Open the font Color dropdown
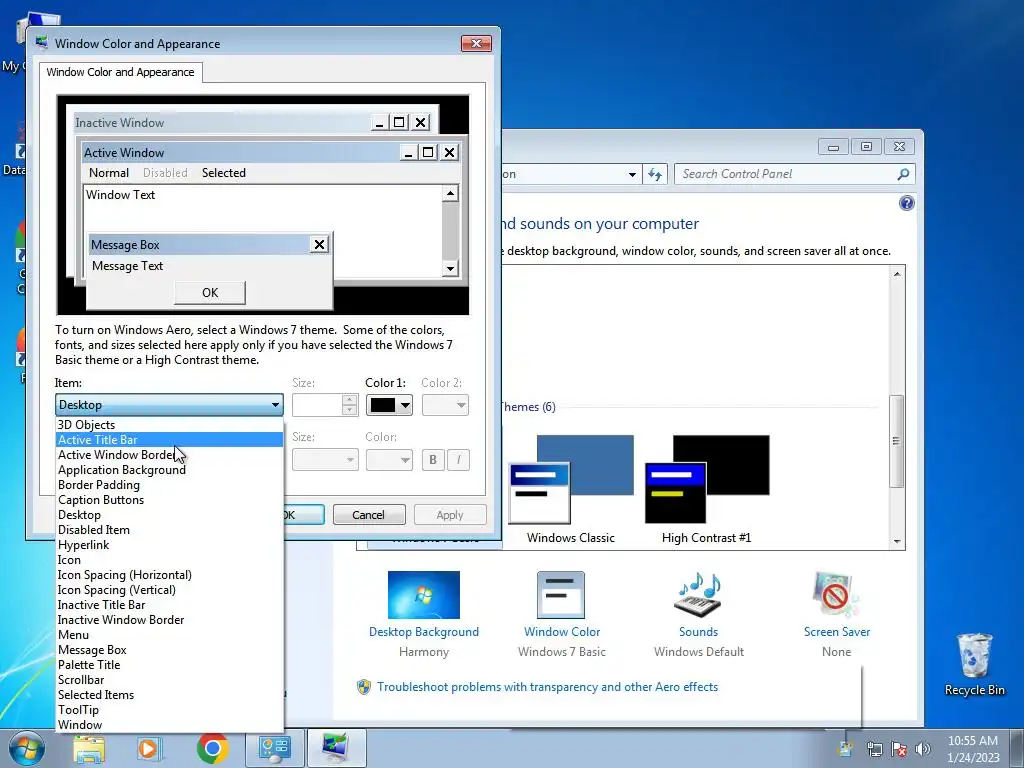1024x768 pixels. tap(389, 460)
